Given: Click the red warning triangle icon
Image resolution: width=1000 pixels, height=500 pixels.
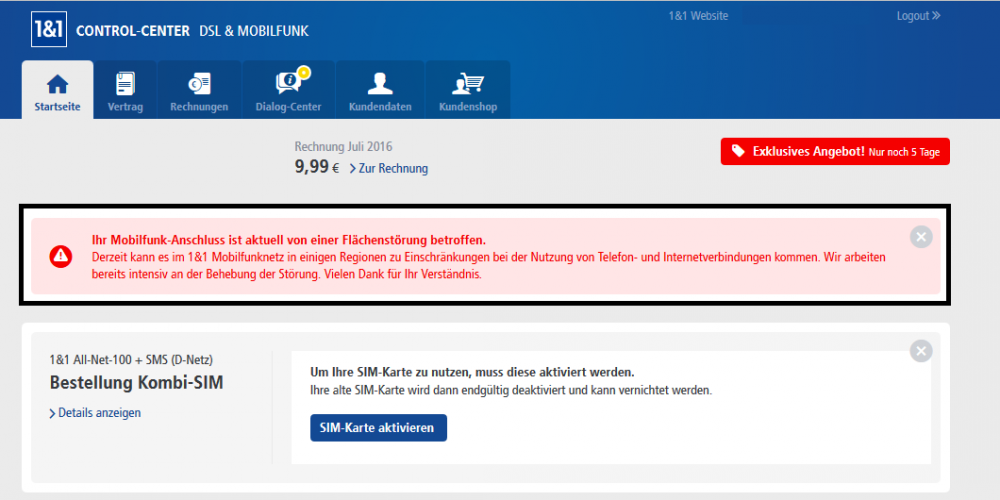Looking at the screenshot, I should coord(61,256).
